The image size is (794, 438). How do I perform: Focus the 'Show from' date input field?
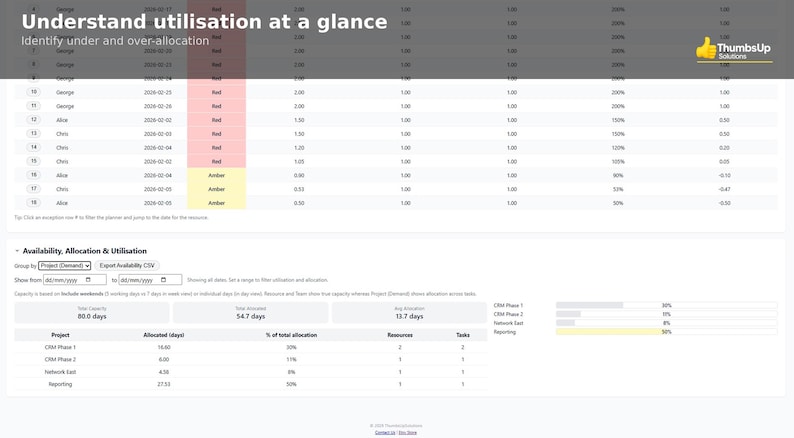[75, 280]
